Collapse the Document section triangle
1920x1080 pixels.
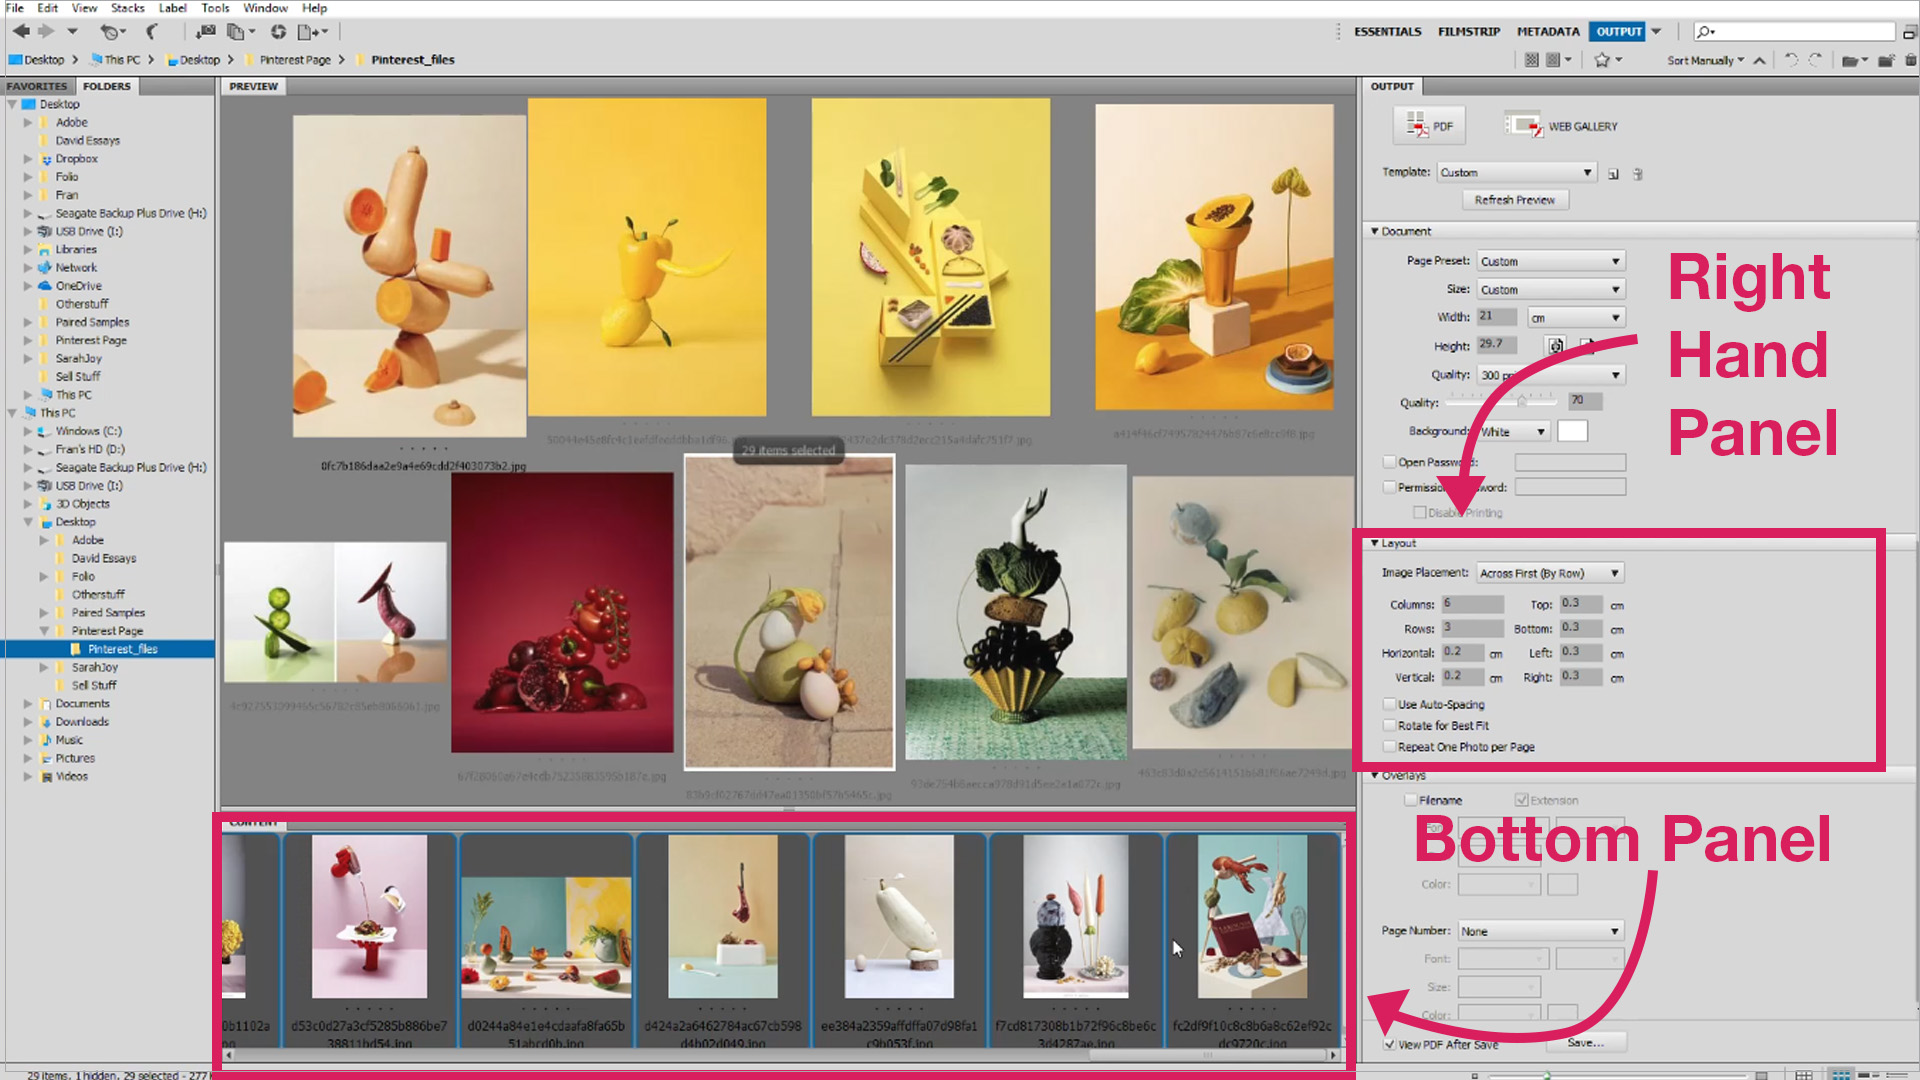[x=1375, y=231]
